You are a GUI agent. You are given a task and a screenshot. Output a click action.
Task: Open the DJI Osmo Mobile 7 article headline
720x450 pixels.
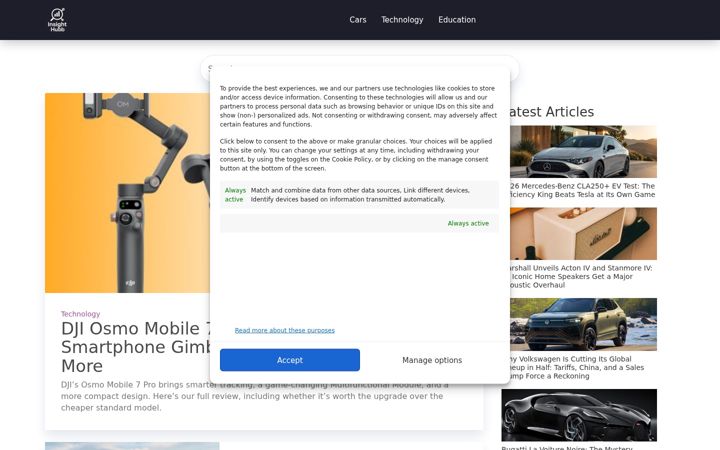[x=136, y=347]
